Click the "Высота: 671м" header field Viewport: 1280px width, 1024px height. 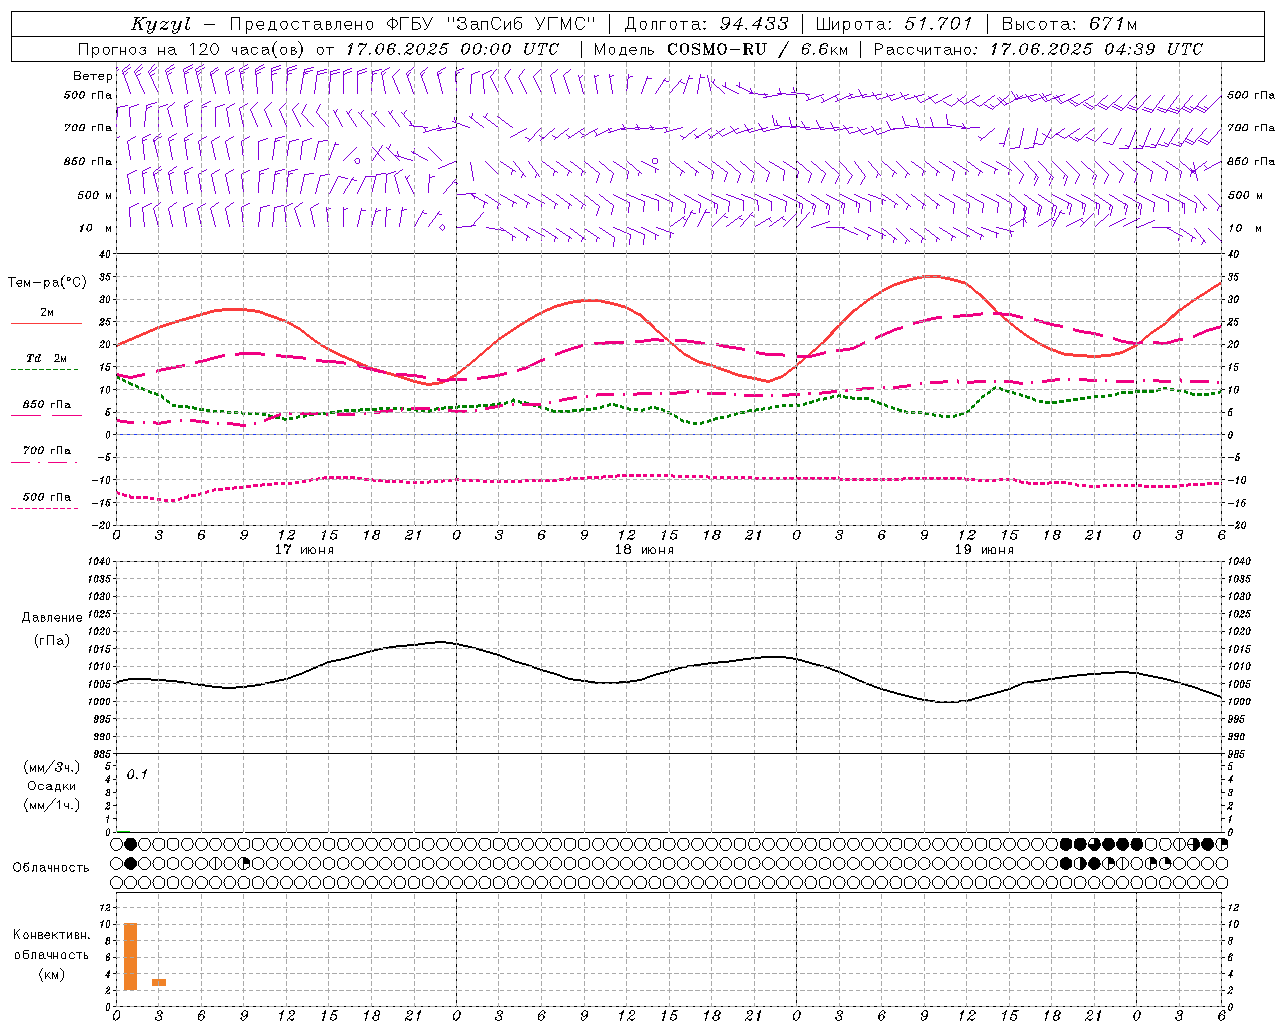pyautogui.click(x=1069, y=24)
